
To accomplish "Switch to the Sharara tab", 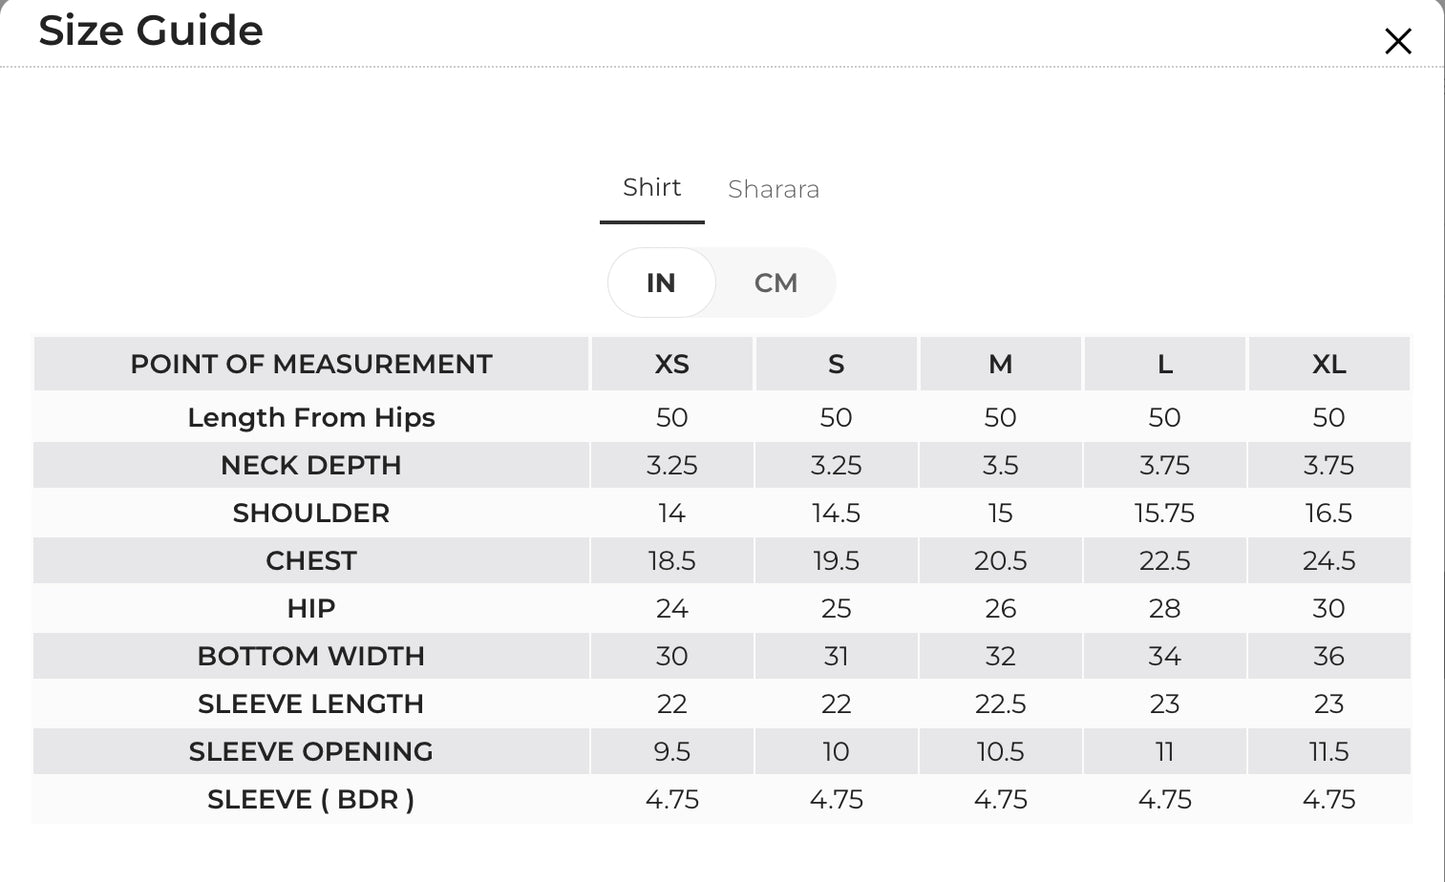I will pos(773,189).
